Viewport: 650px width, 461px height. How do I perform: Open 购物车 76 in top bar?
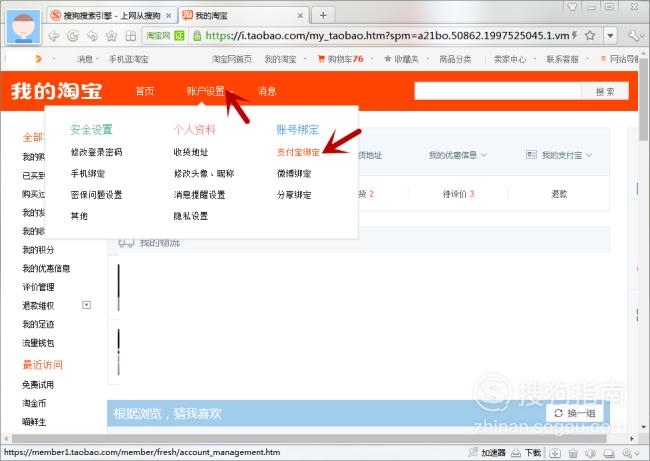pyautogui.click(x=340, y=59)
